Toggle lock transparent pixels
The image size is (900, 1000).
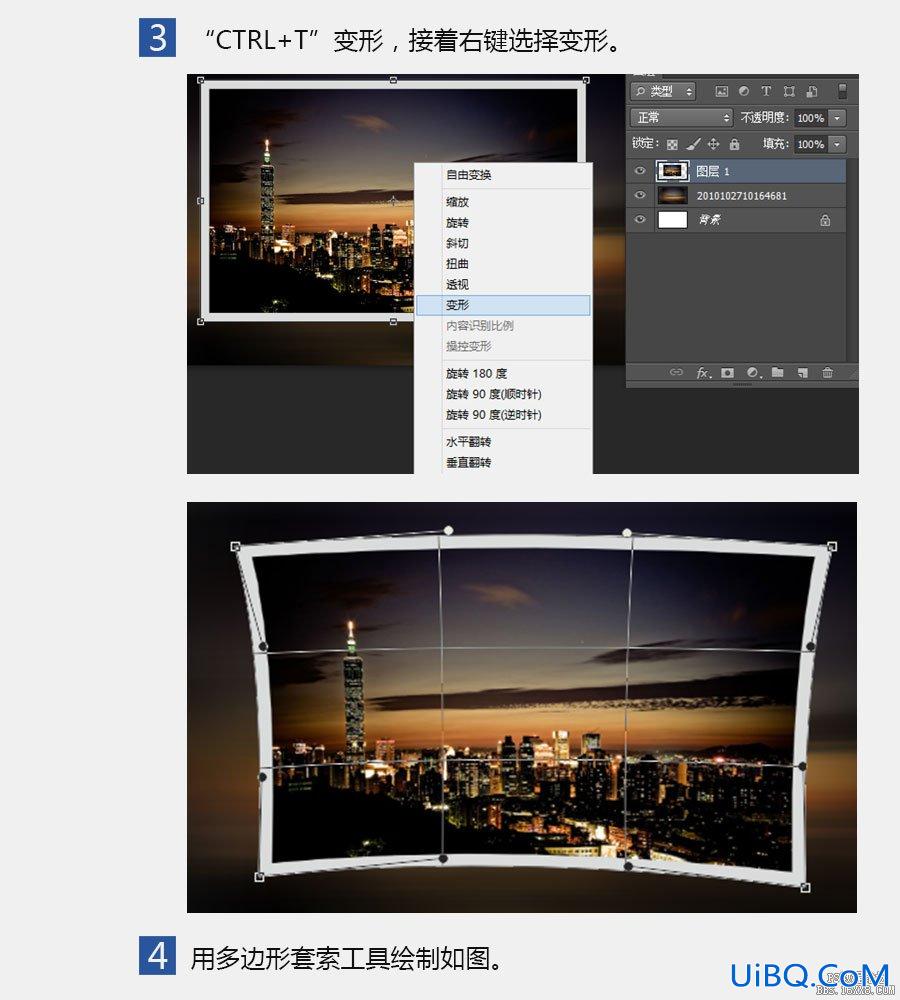pos(672,144)
